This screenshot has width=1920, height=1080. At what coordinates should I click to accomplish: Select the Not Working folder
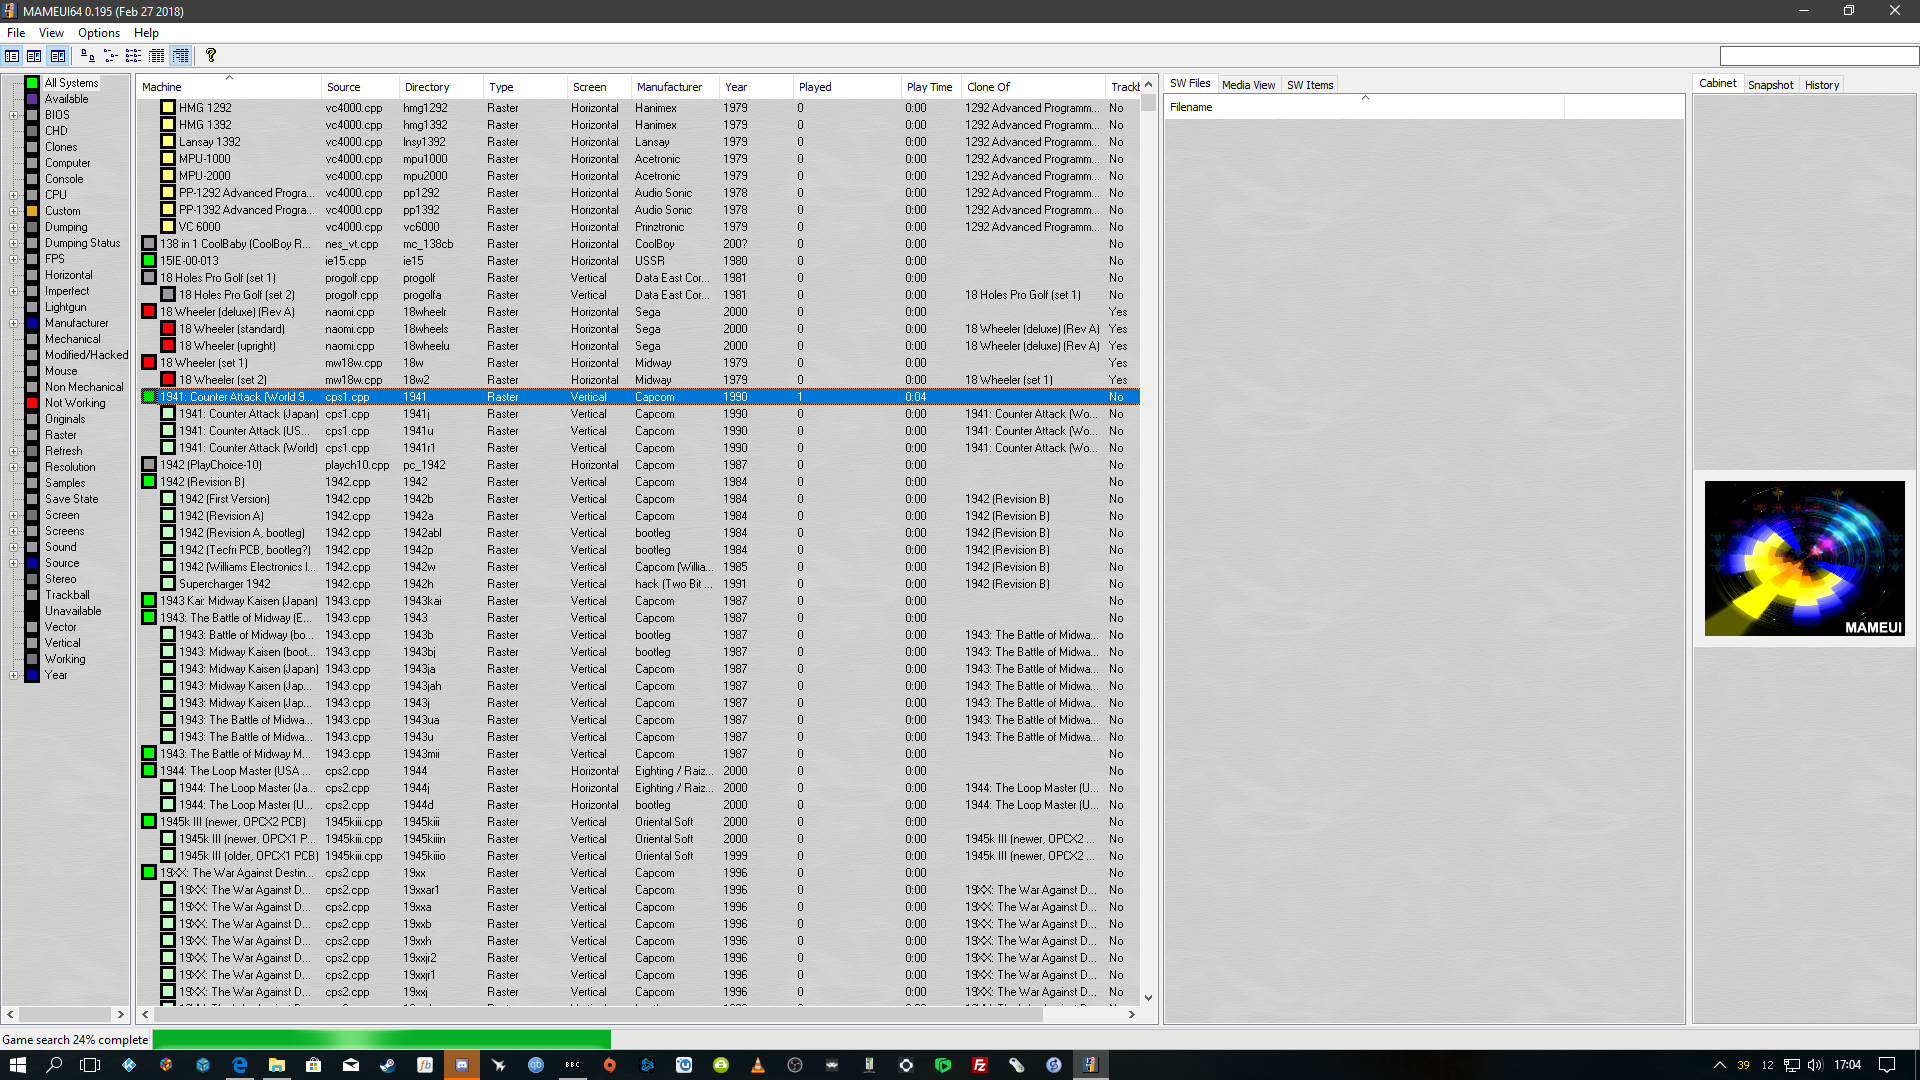click(x=75, y=403)
